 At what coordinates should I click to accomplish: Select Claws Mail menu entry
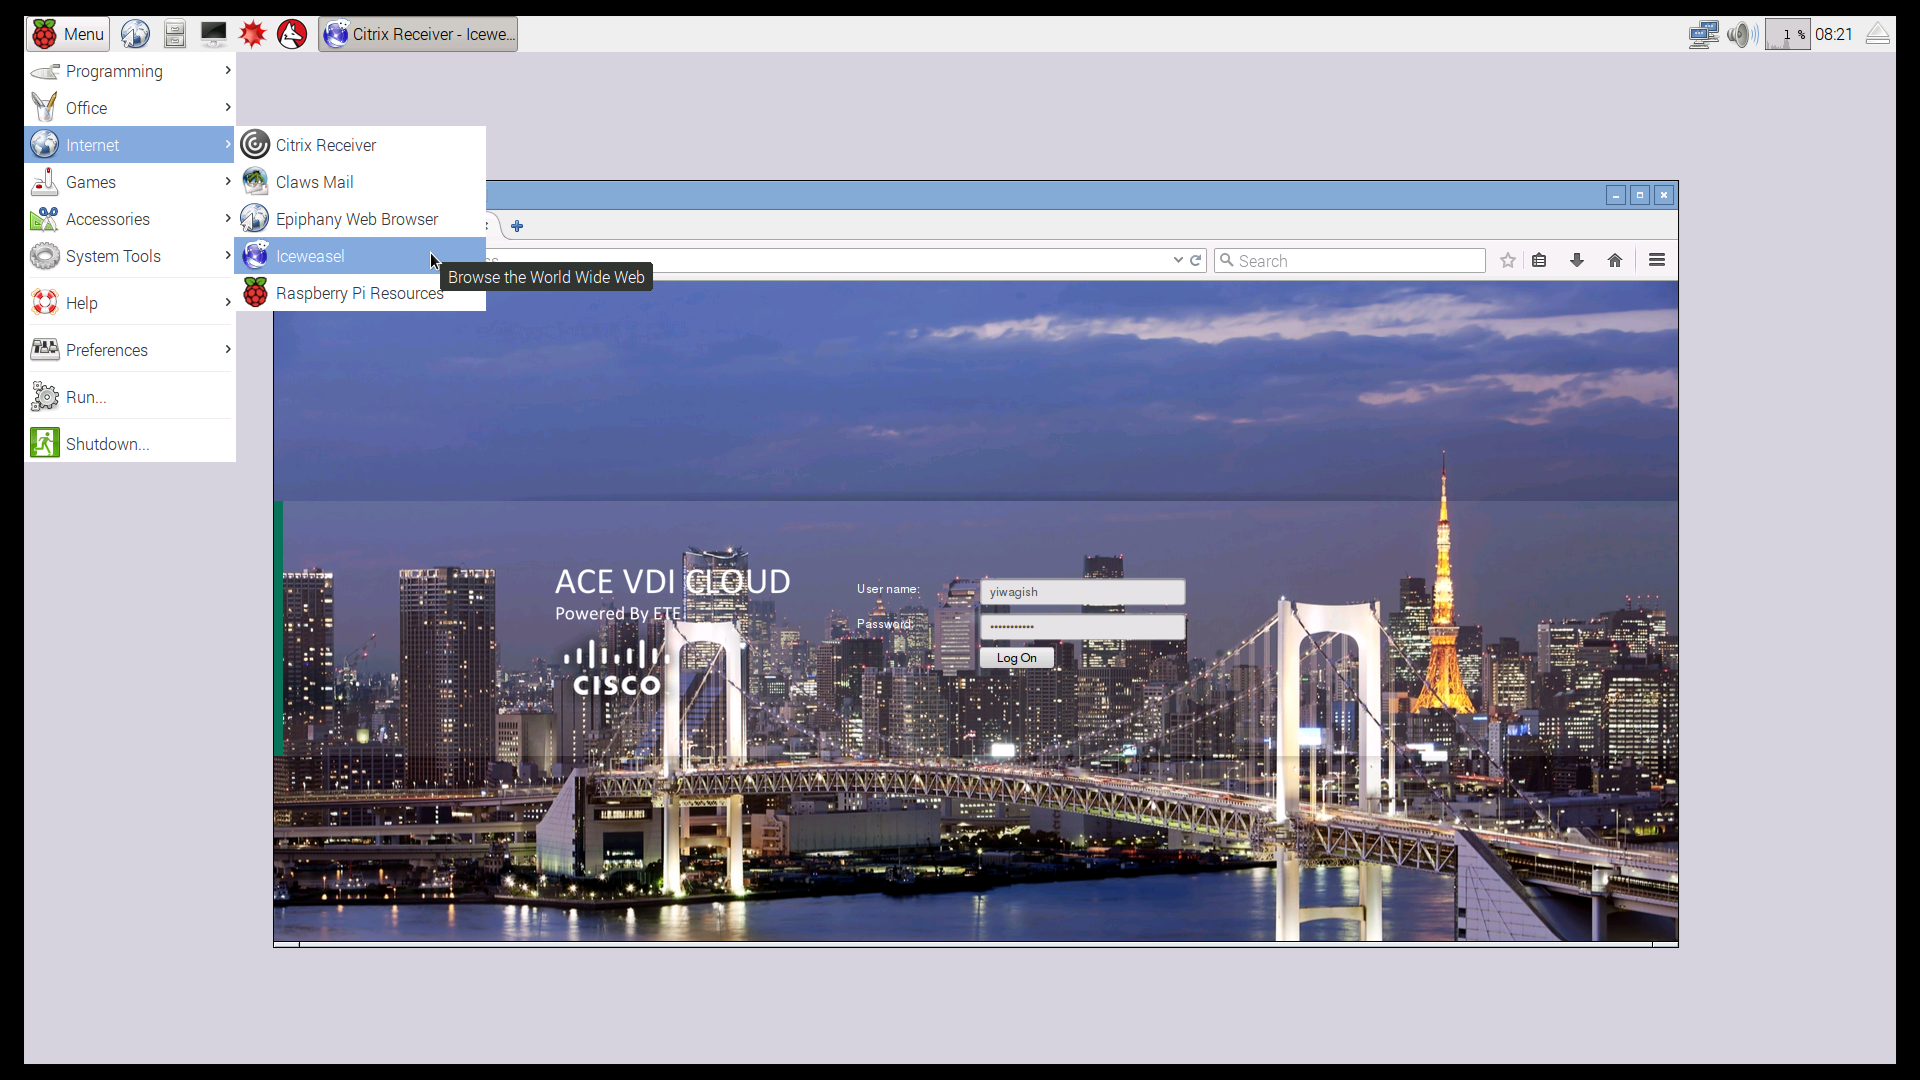[314, 182]
